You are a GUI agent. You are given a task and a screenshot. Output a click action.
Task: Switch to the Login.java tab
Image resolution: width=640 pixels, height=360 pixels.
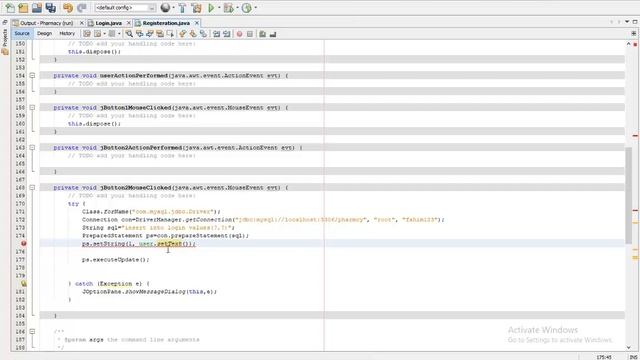click(x=109, y=23)
